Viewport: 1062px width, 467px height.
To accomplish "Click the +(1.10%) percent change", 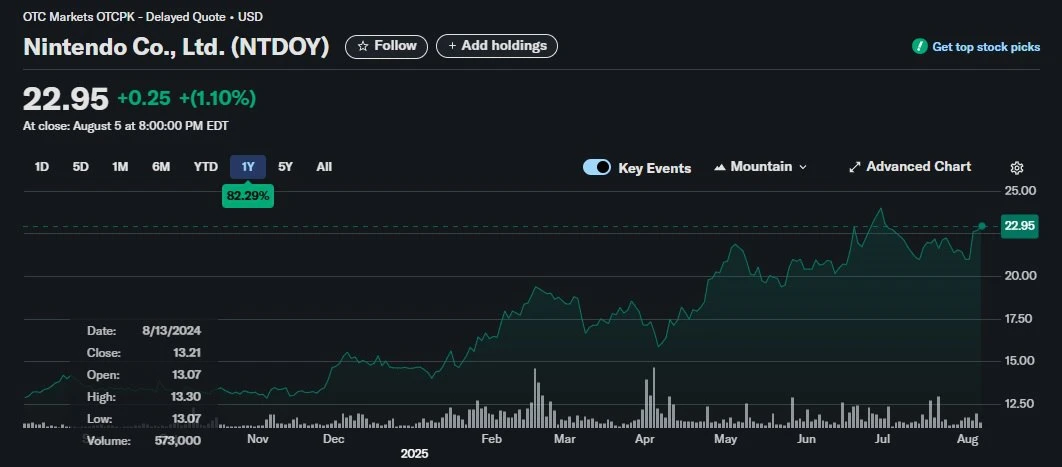I will (217, 99).
